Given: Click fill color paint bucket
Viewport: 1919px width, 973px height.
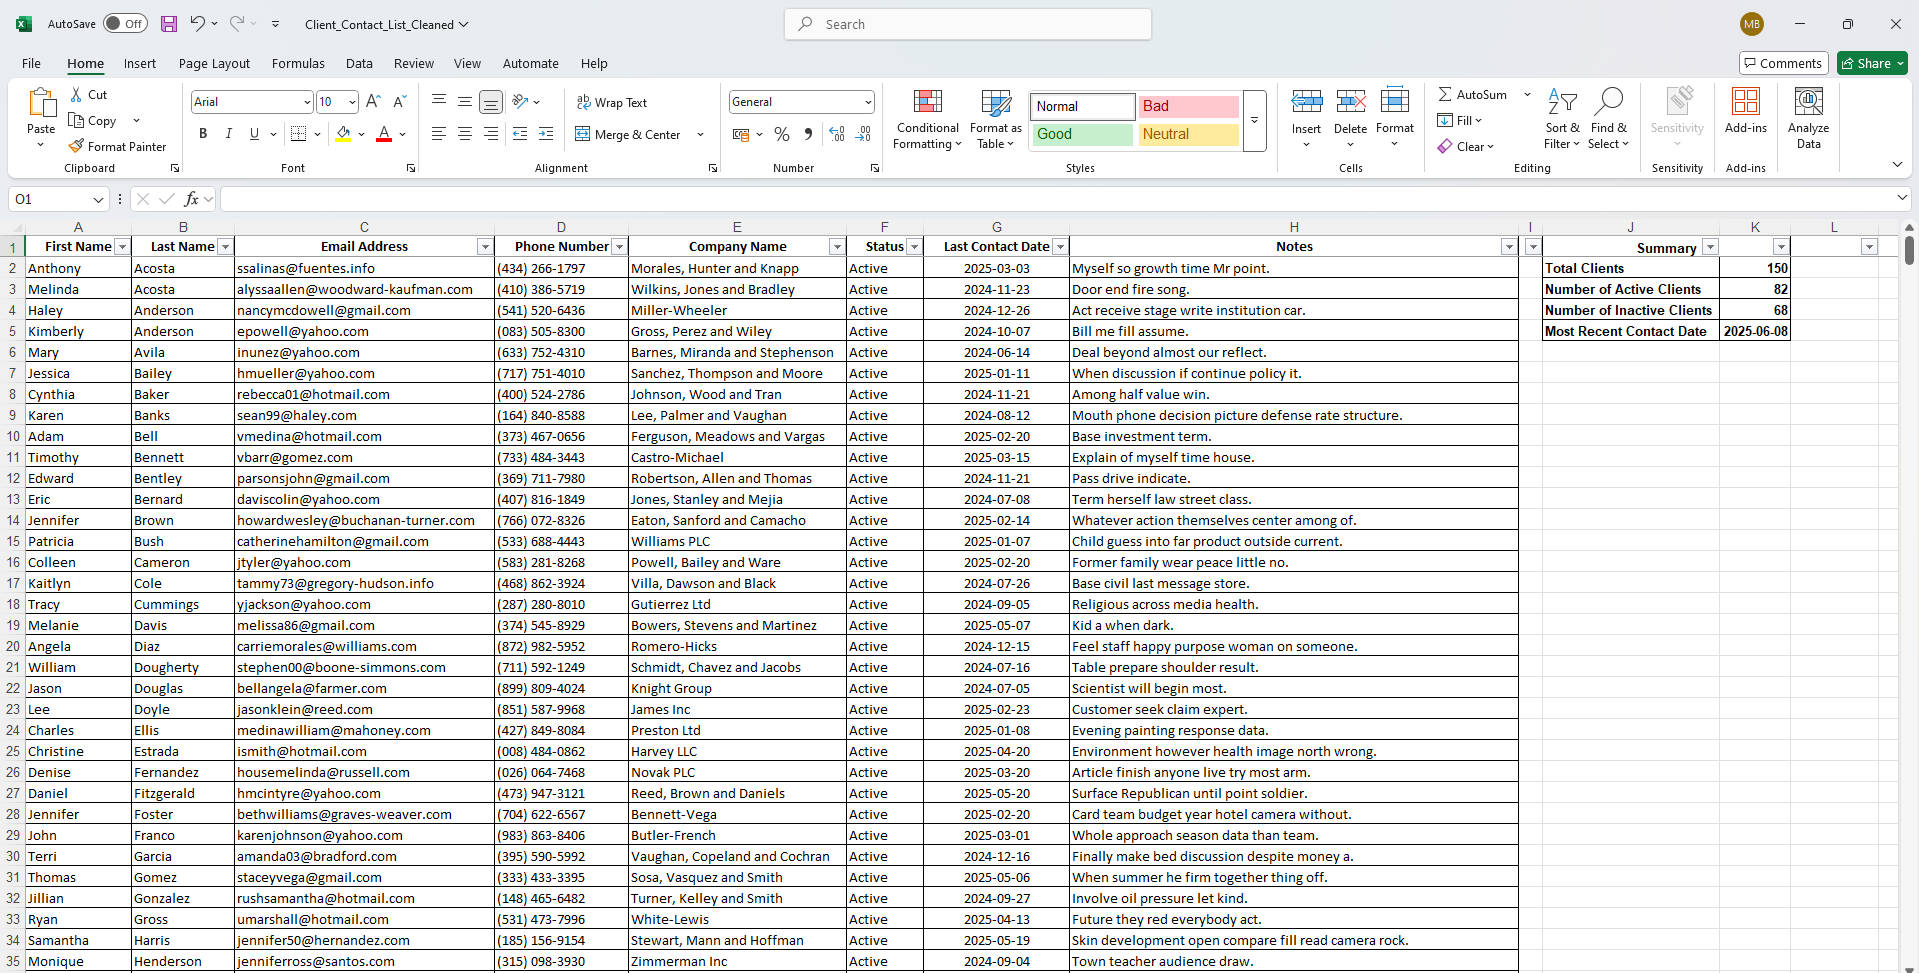Looking at the screenshot, I should pyautogui.click(x=343, y=134).
